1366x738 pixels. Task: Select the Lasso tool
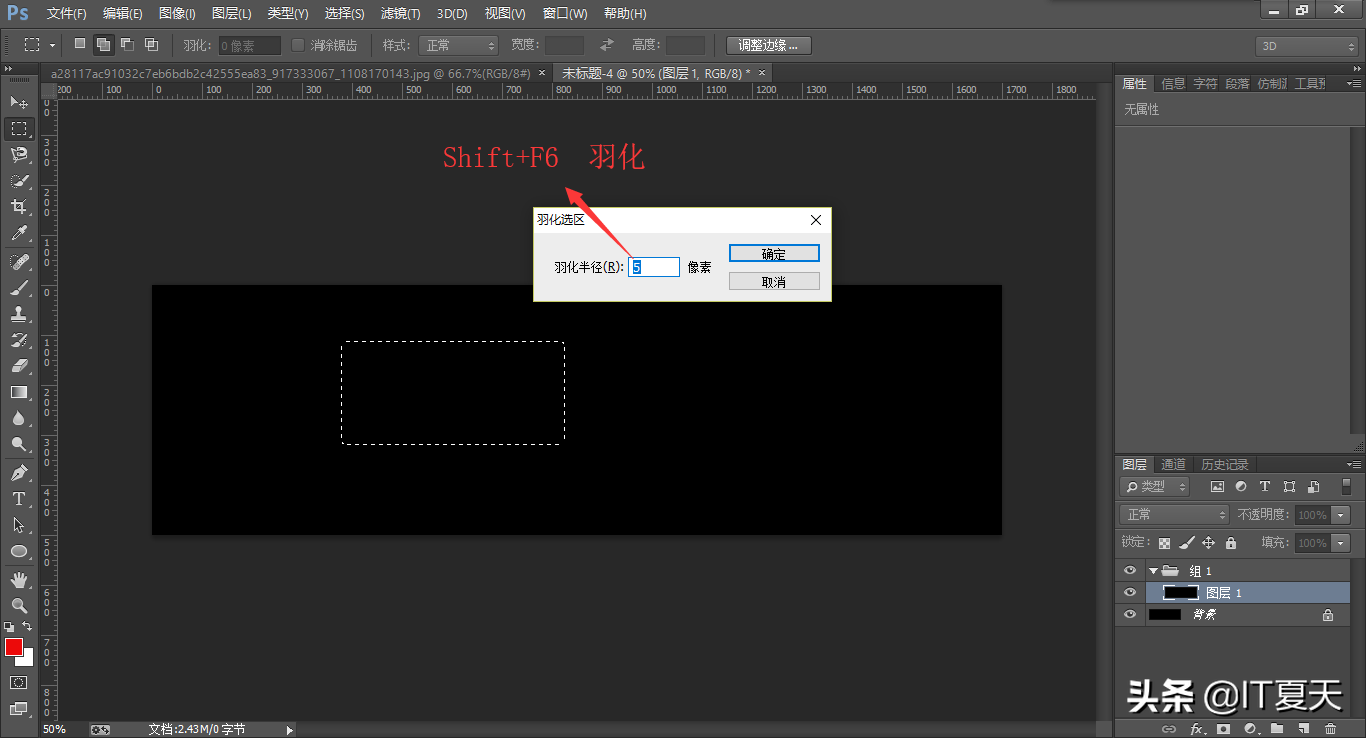click(x=18, y=154)
